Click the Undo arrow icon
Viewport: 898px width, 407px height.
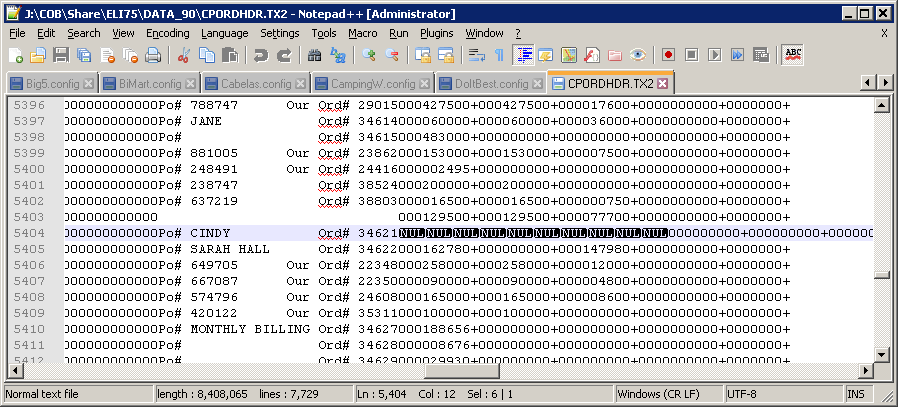click(x=261, y=55)
